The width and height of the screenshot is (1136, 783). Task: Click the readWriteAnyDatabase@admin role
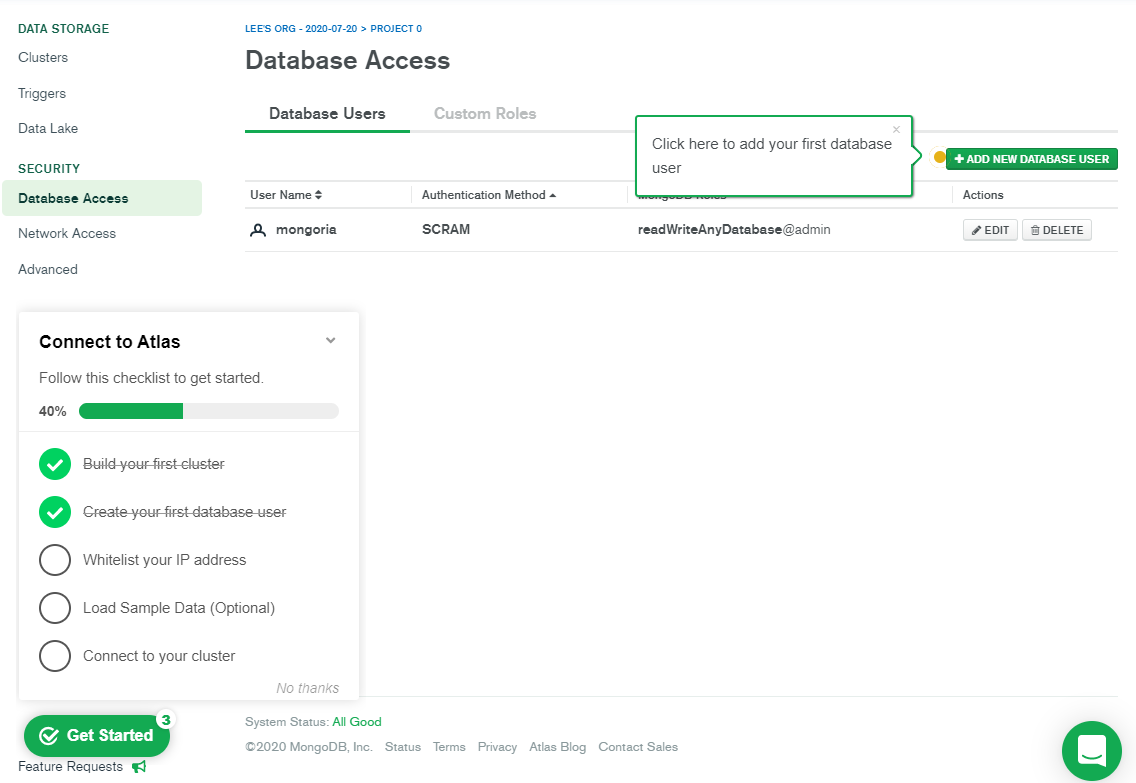[x=734, y=230]
